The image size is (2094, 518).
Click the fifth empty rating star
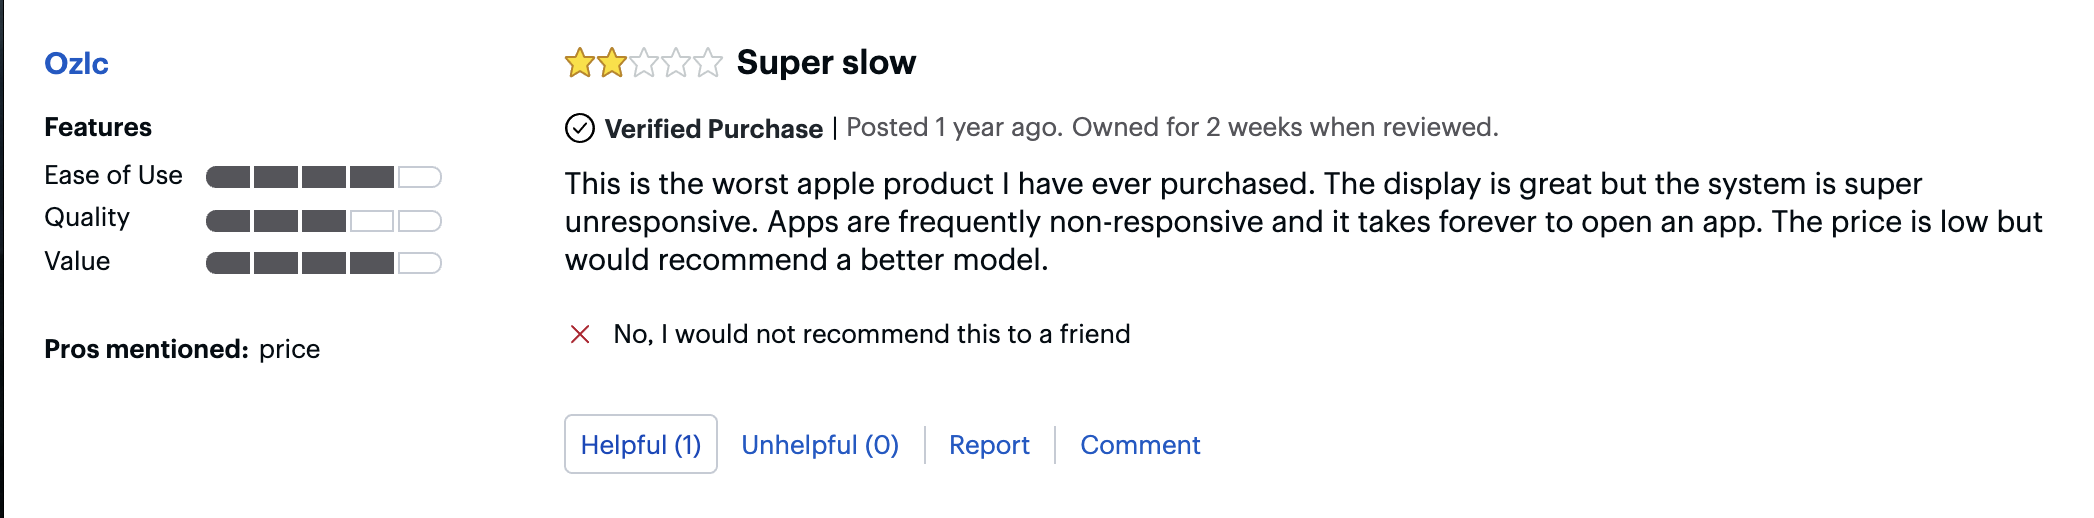(708, 63)
